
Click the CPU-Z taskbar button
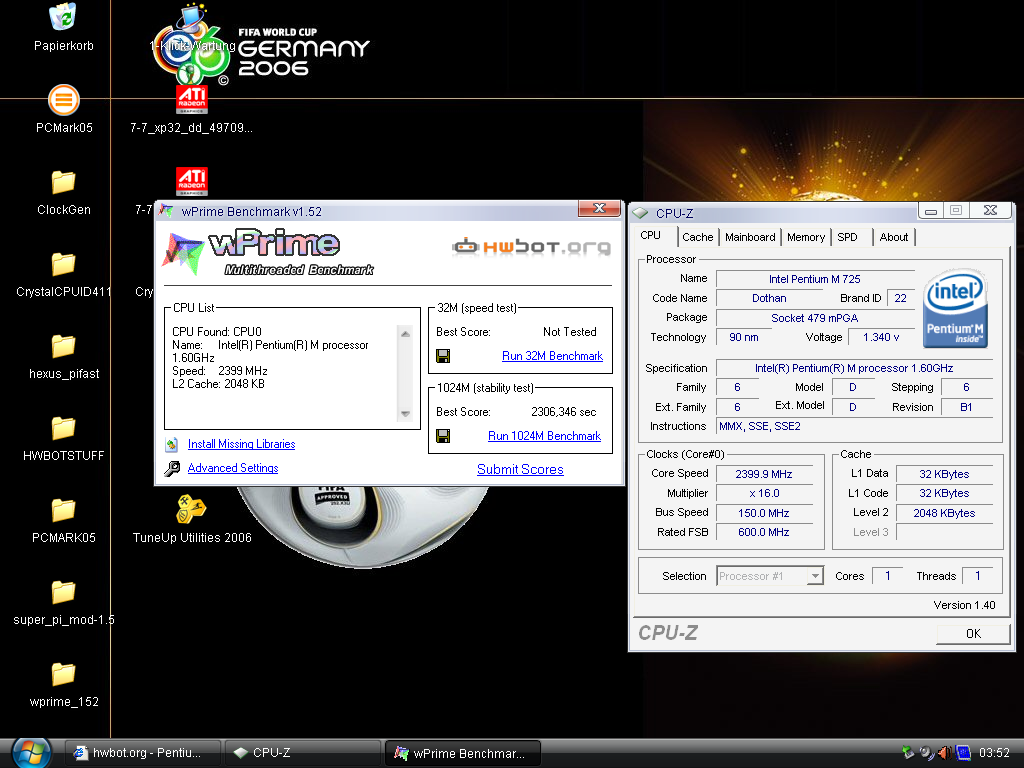click(302, 753)
